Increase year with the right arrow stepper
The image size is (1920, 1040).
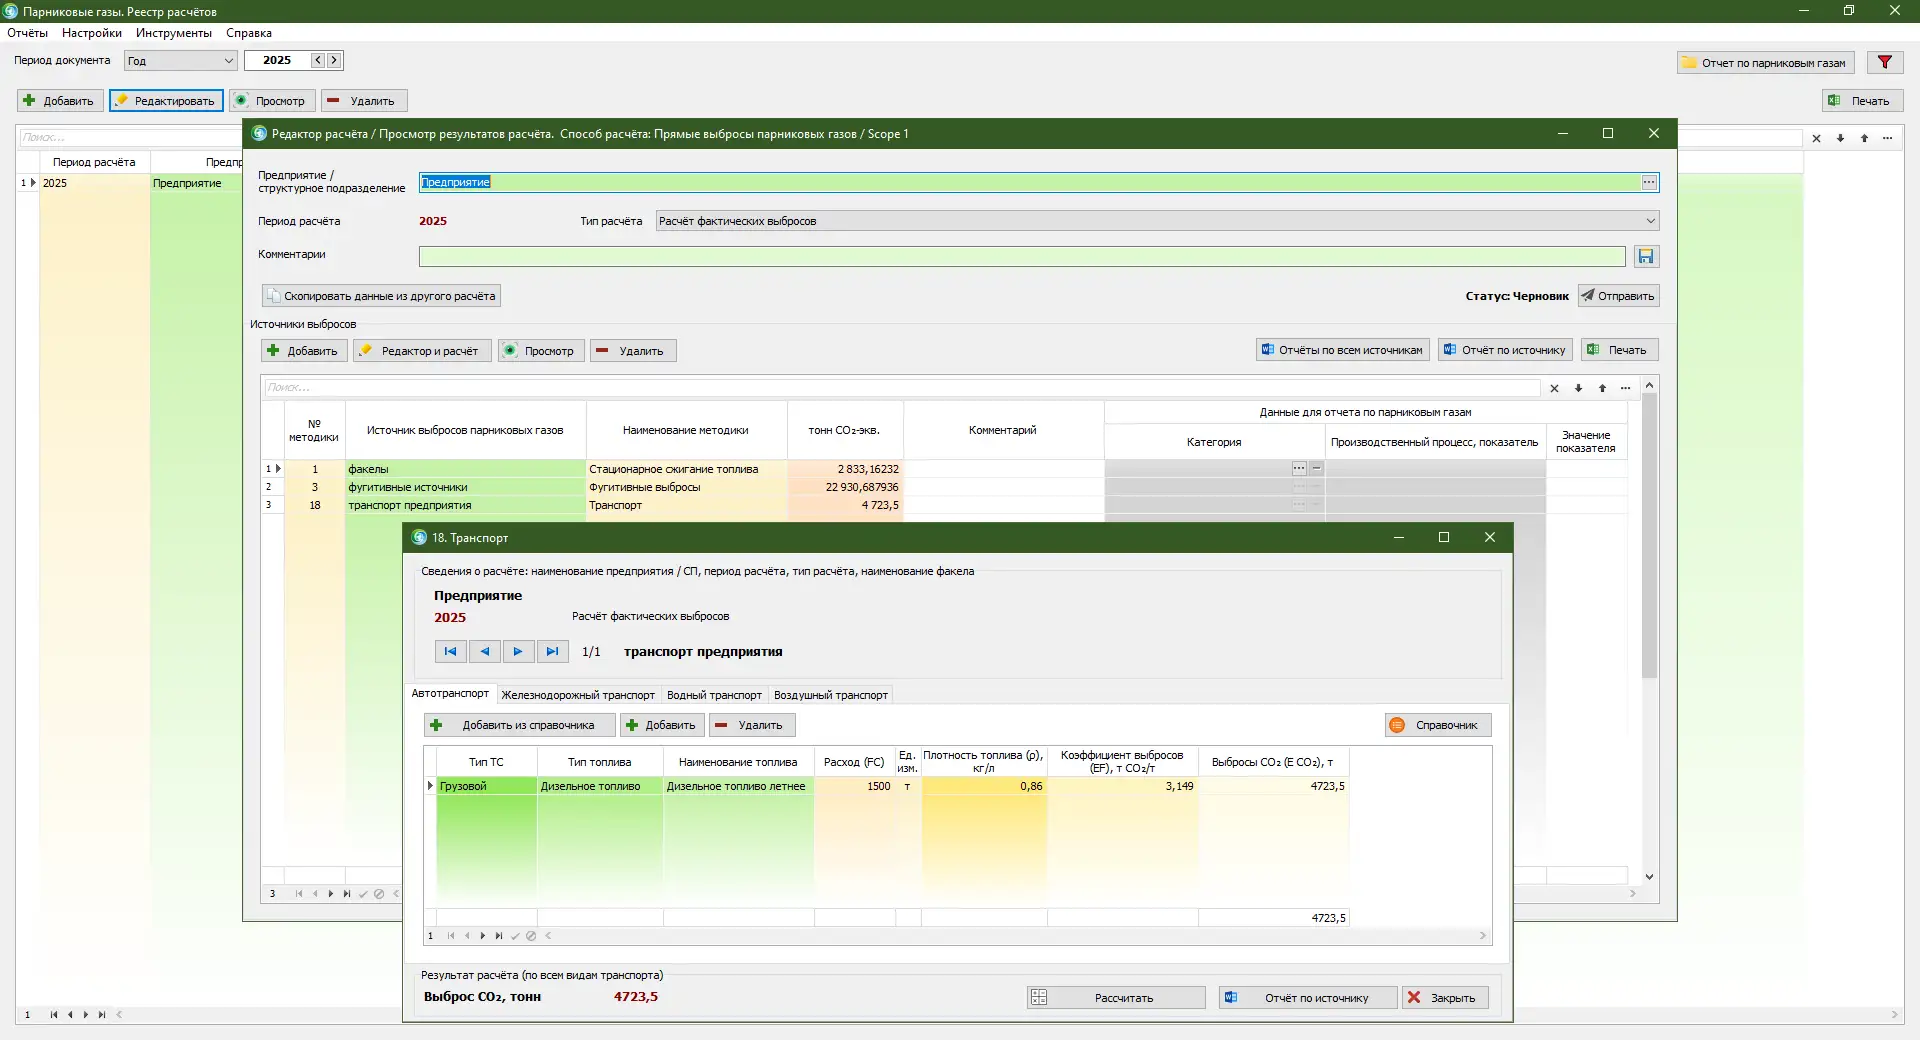click(334, 61)
